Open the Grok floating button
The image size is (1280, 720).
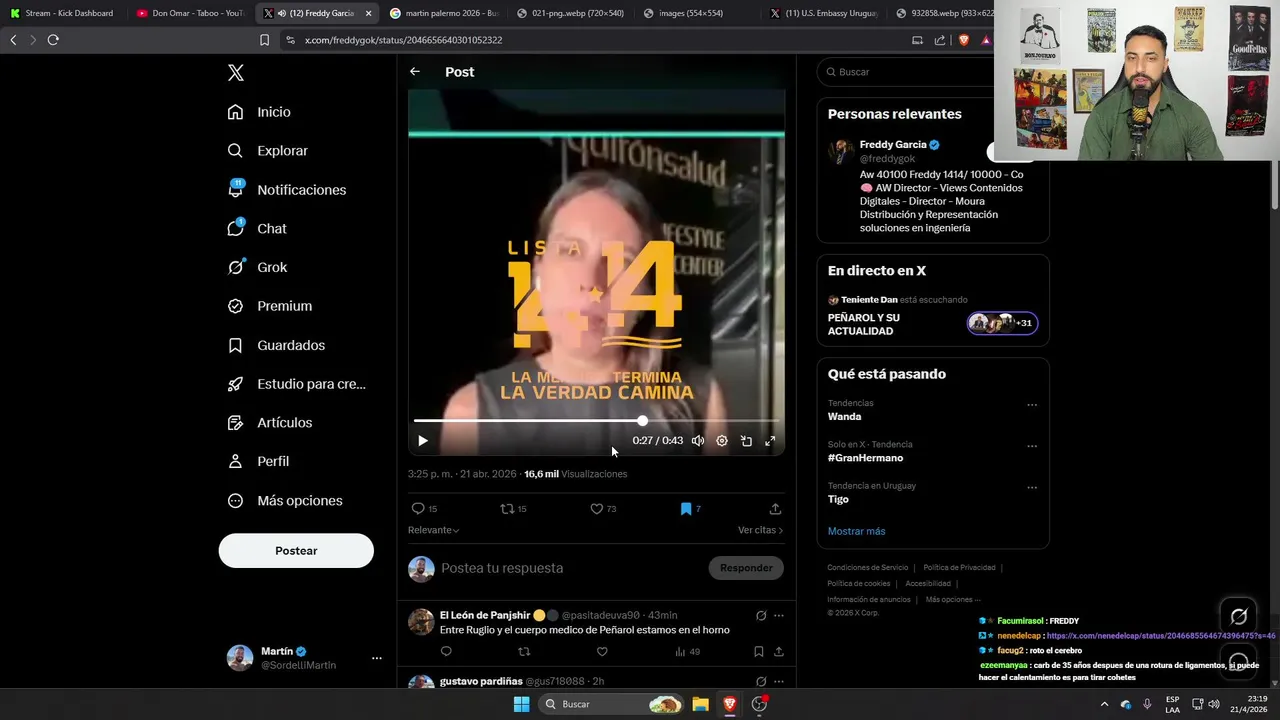click(1239, 617)
